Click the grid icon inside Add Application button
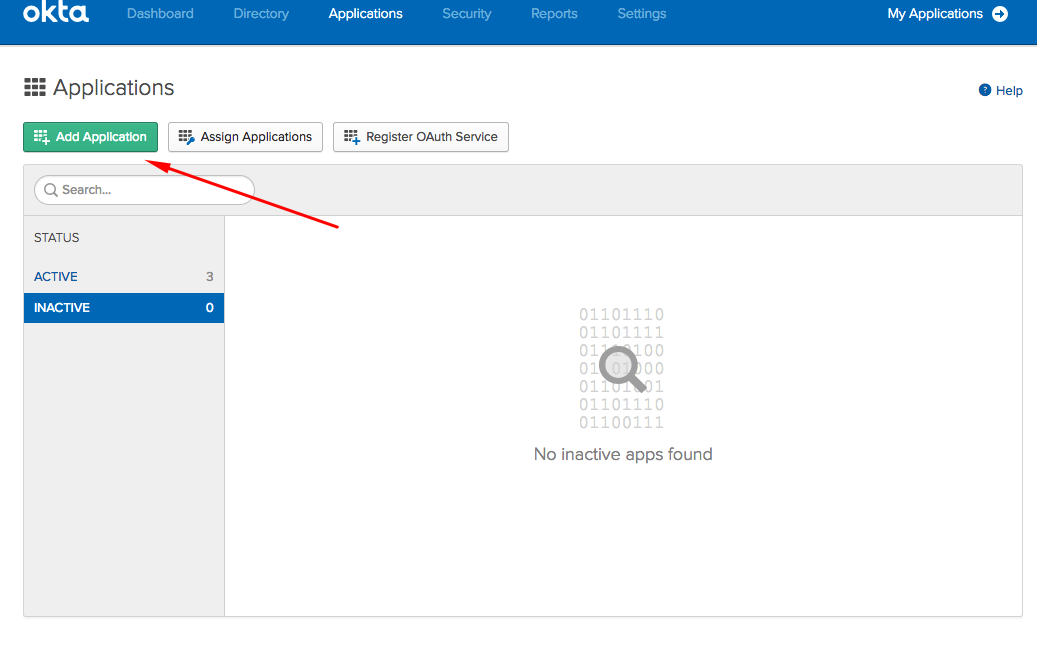The image size is (1037, 648). [41, 136]
